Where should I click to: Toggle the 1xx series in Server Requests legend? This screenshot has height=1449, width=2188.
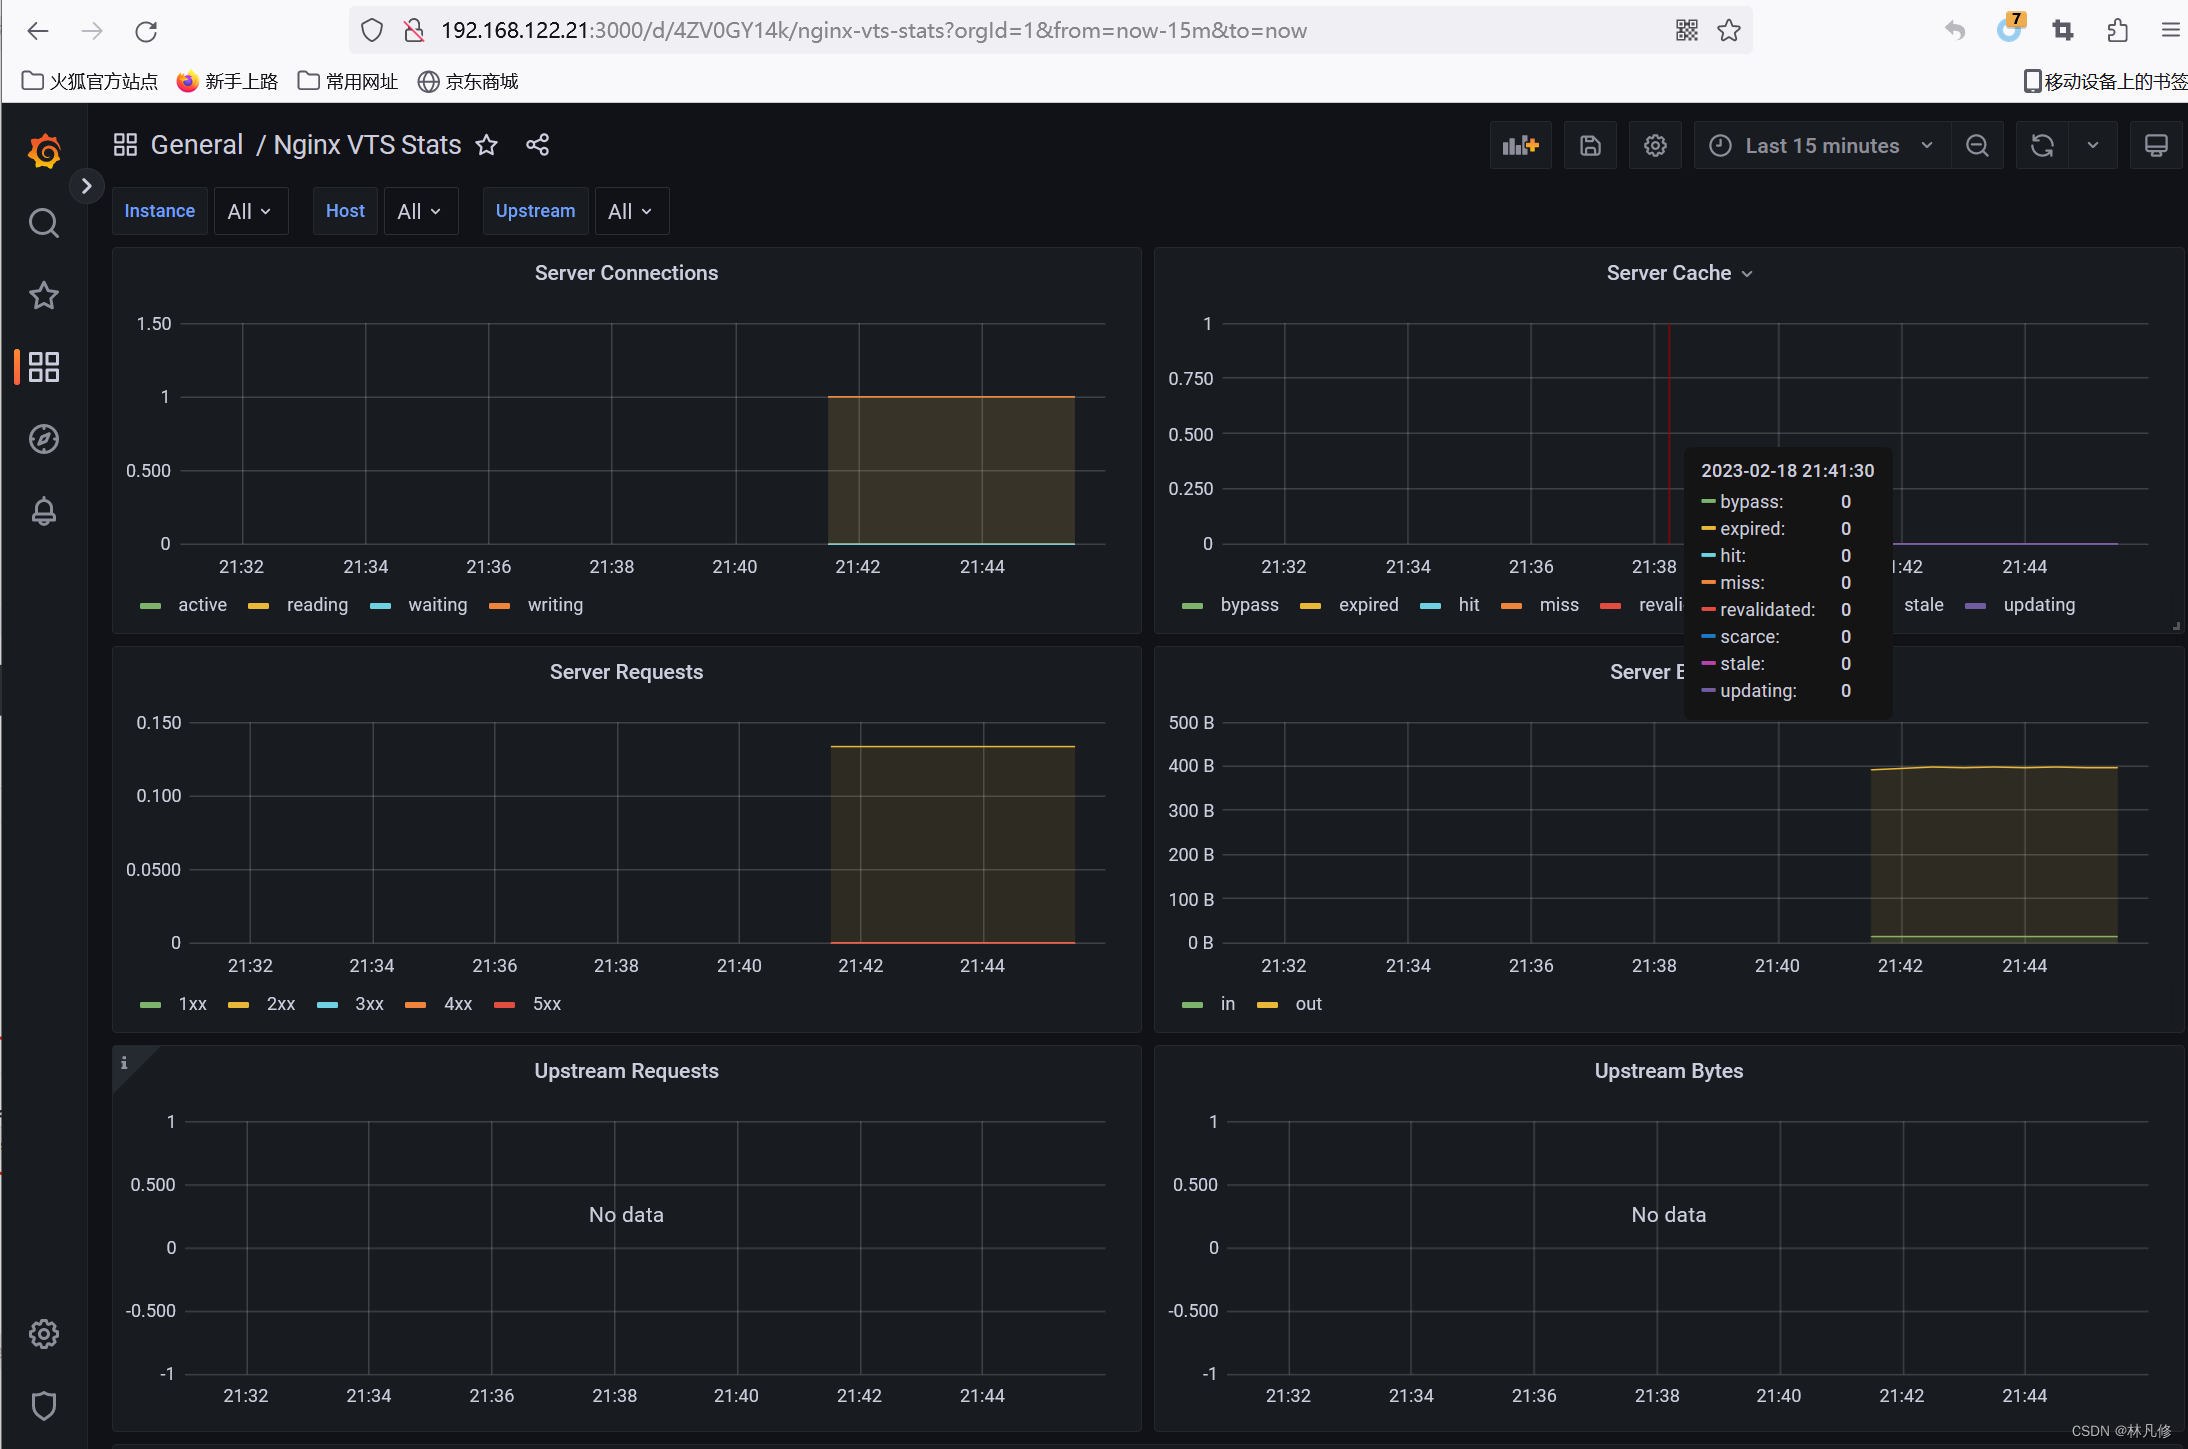pos(192,1004)
